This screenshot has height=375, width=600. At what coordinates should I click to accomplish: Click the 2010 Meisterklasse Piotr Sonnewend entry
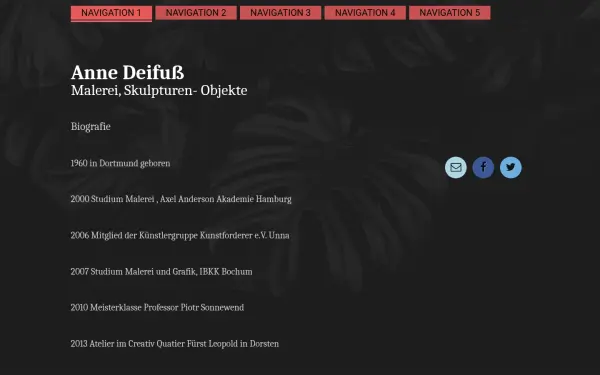[157, 308]
